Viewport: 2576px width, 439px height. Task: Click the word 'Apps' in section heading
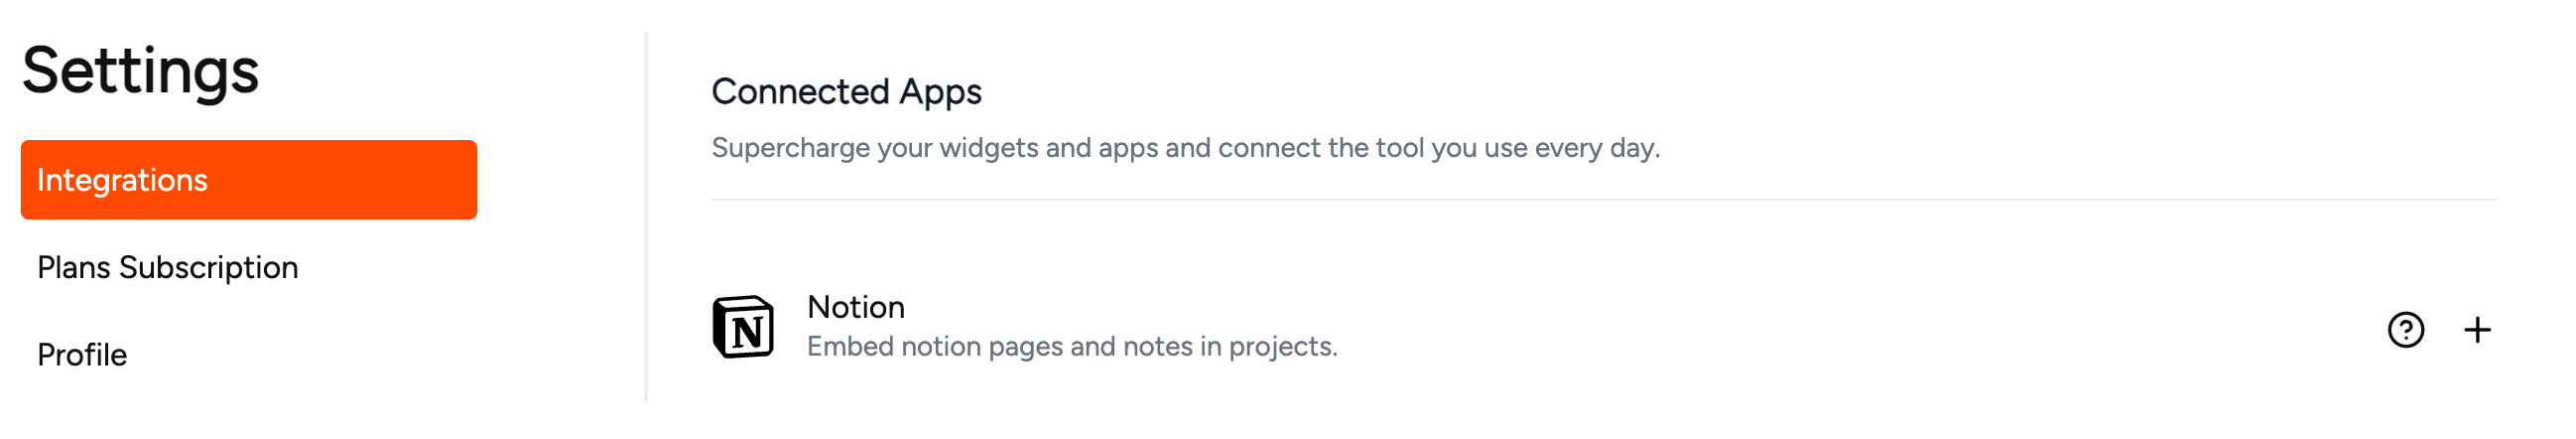coord(940,92)
